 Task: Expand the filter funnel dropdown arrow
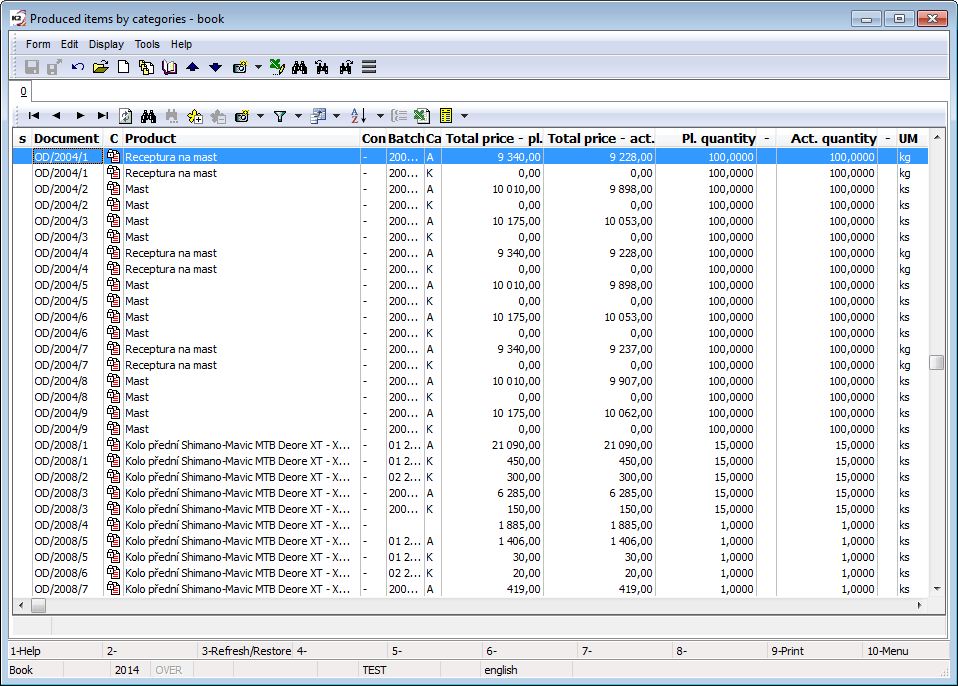(298, 116)
